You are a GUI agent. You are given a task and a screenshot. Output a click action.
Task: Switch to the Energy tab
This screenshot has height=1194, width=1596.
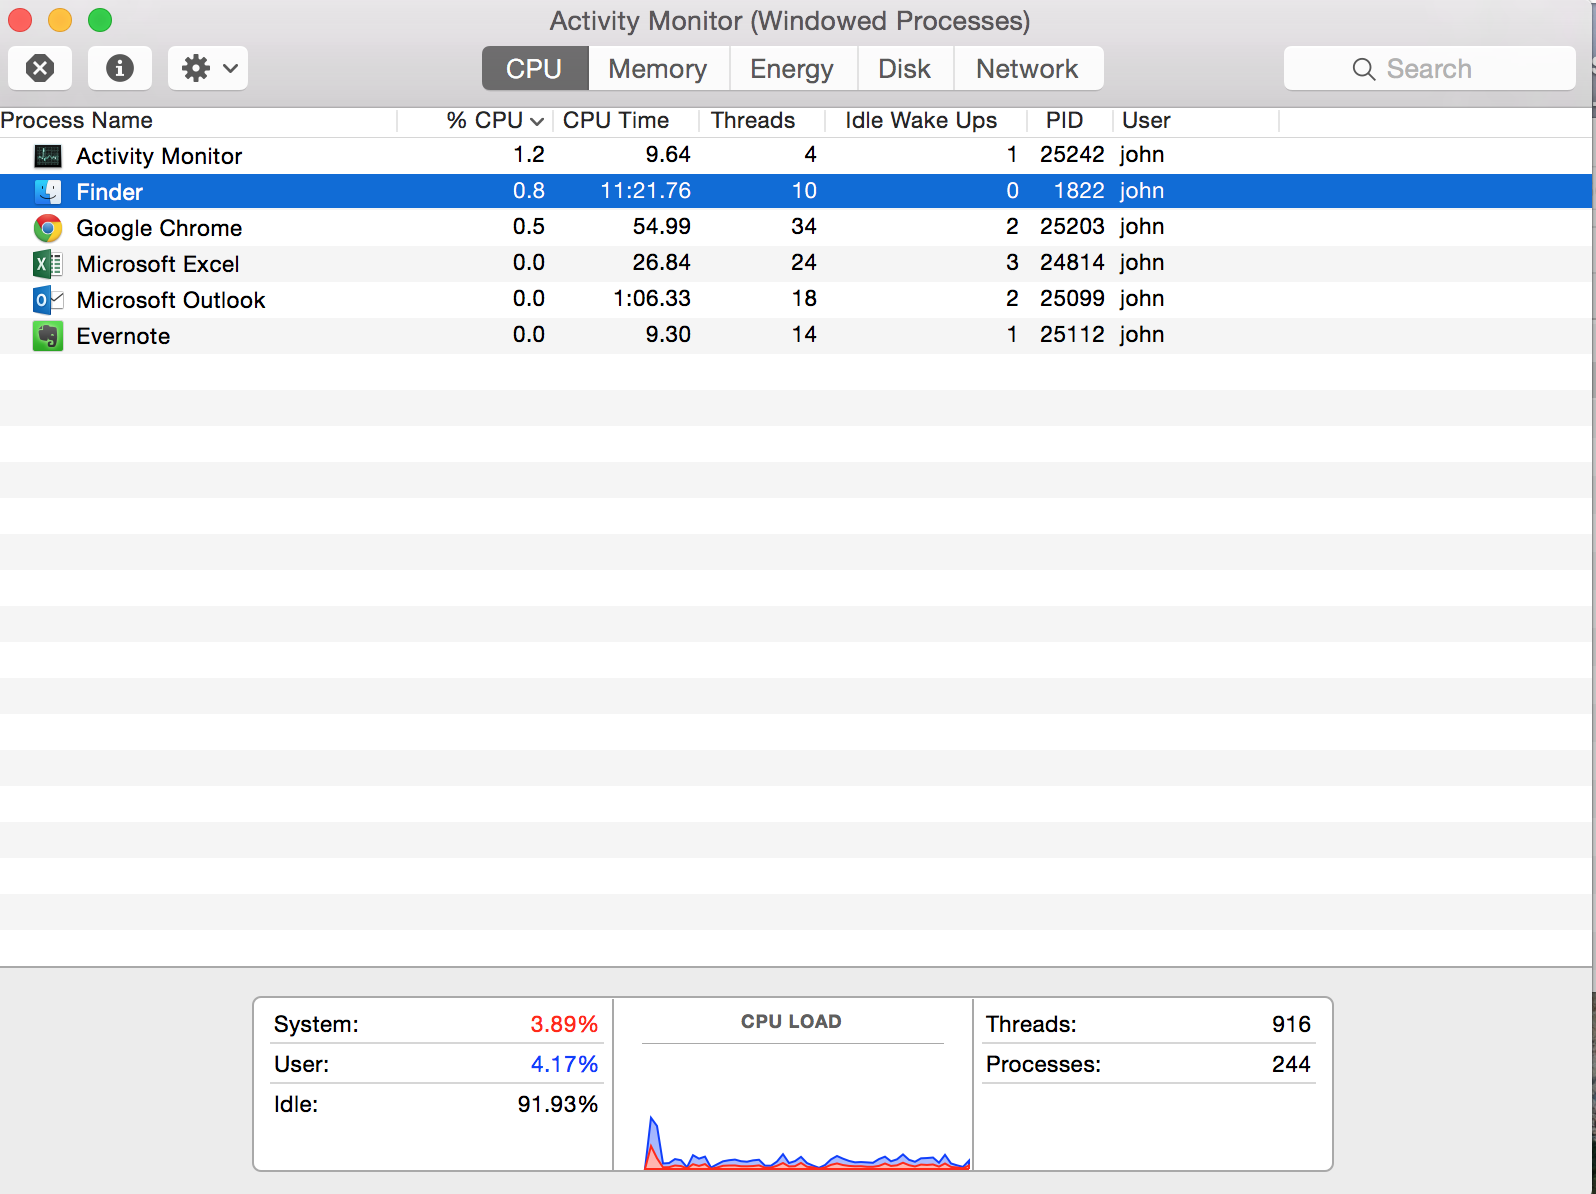pos(792,68)
